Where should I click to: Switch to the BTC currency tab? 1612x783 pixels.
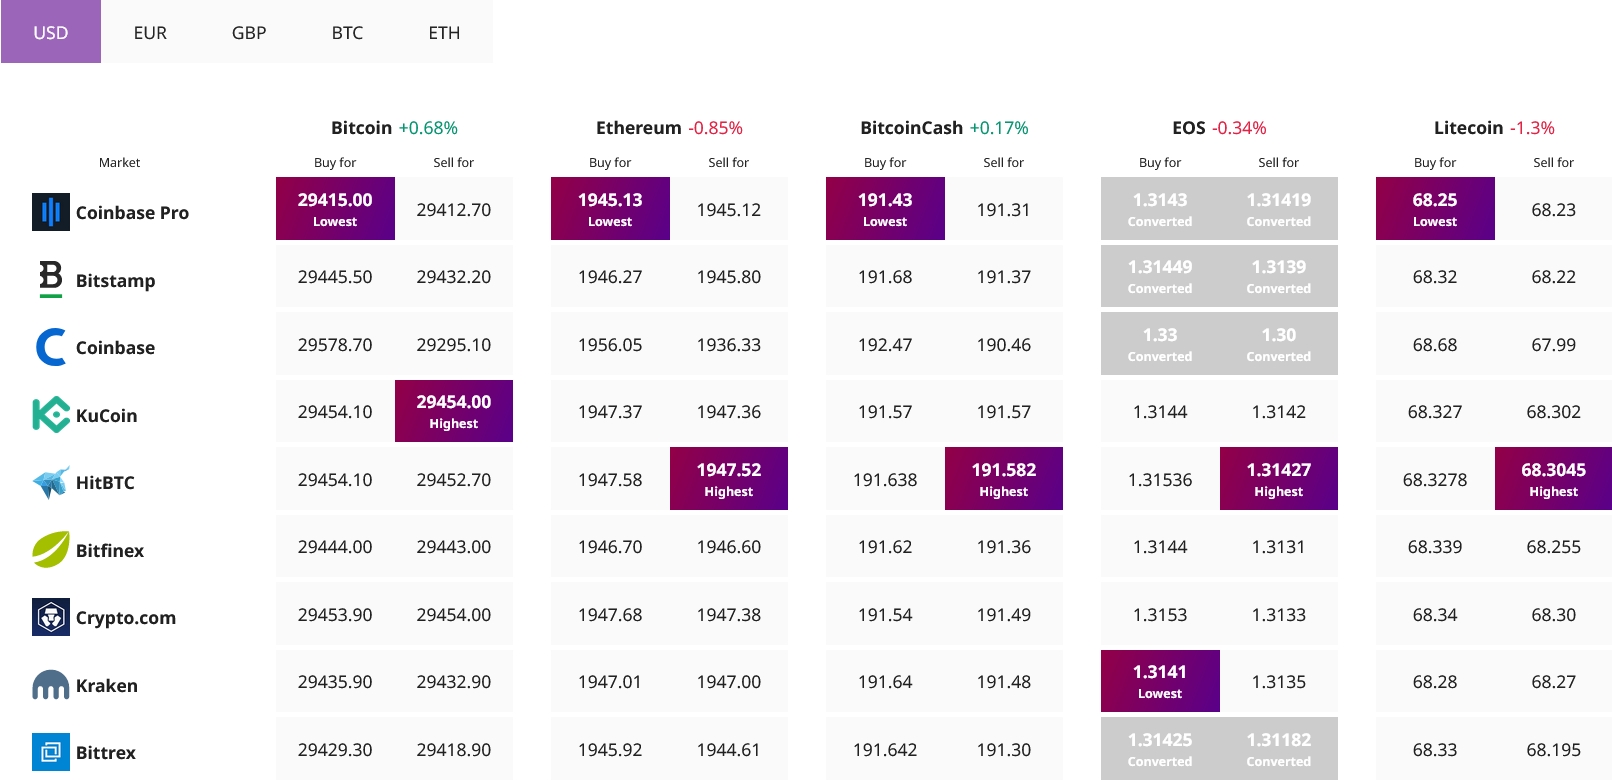(347, 32)
